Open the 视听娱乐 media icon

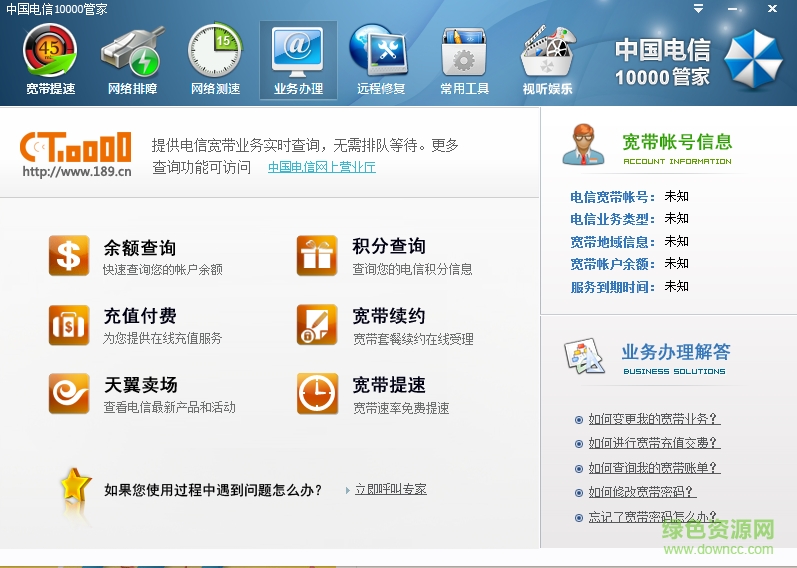click(x=548, y=51)
